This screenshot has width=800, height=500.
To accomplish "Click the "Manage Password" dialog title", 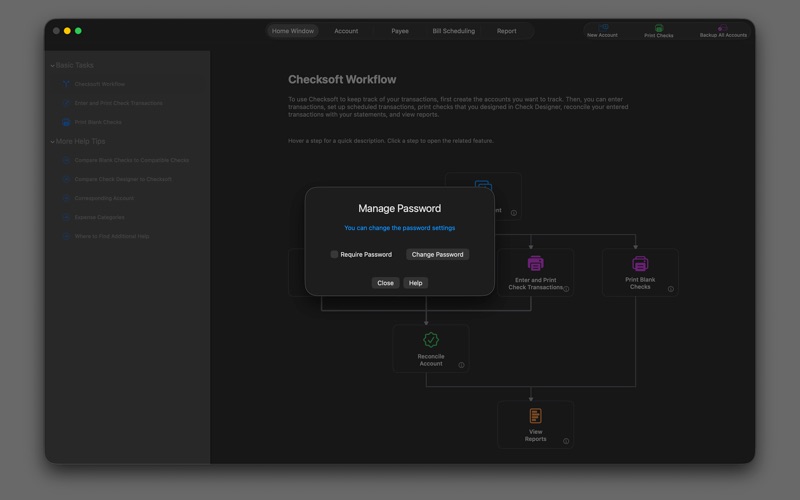I will pos(399,208).
